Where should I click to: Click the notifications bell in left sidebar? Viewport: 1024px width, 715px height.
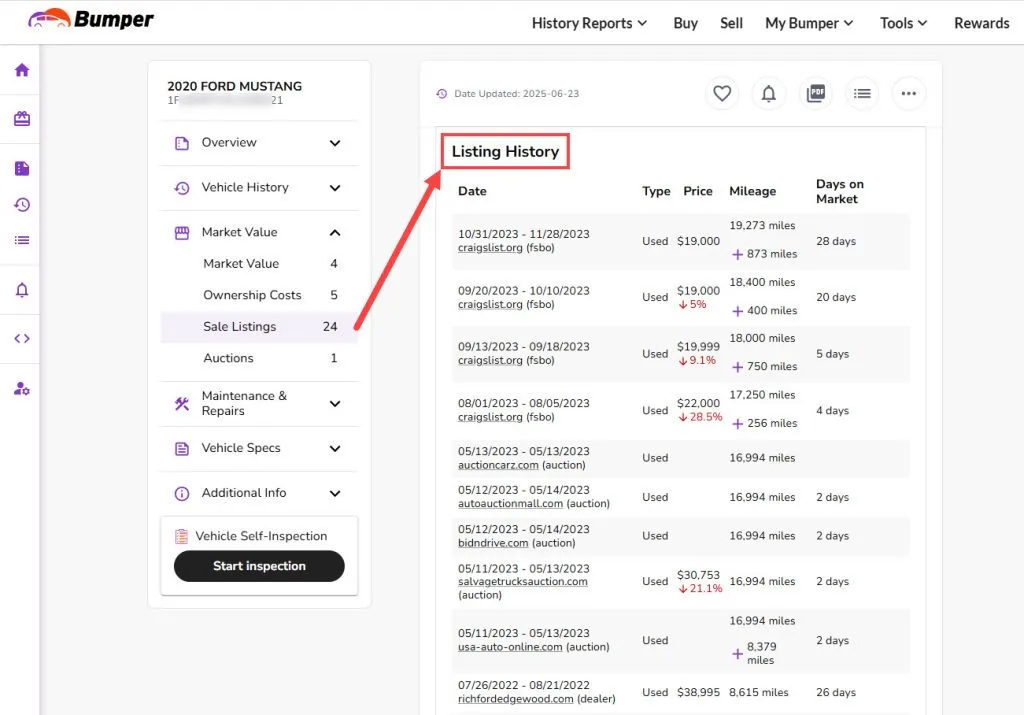[x=22, y=290]
